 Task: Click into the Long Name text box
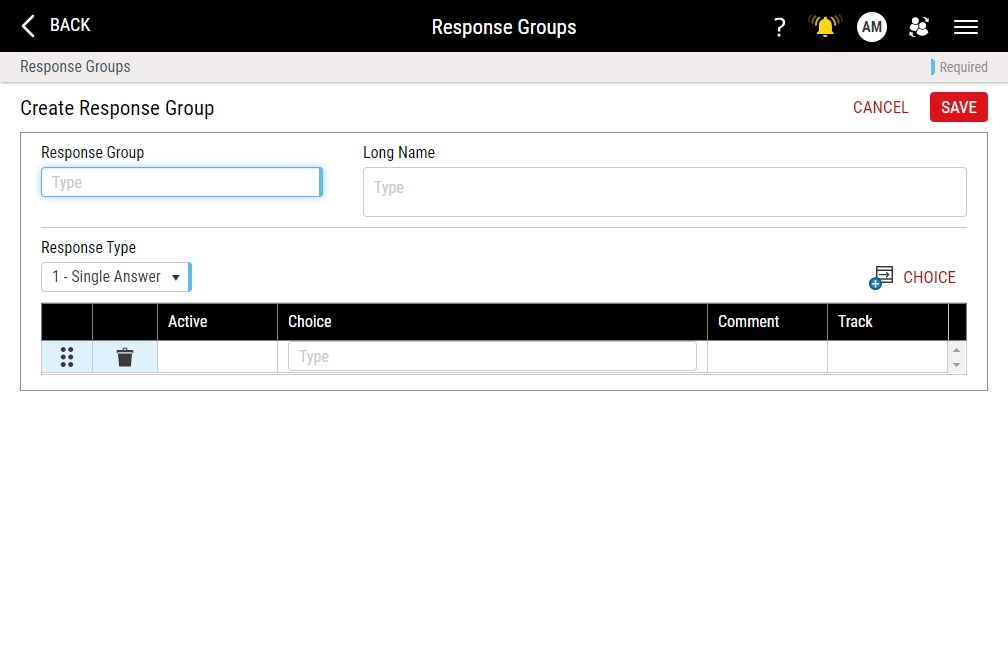pyautogui.click(x=664, y=192)
